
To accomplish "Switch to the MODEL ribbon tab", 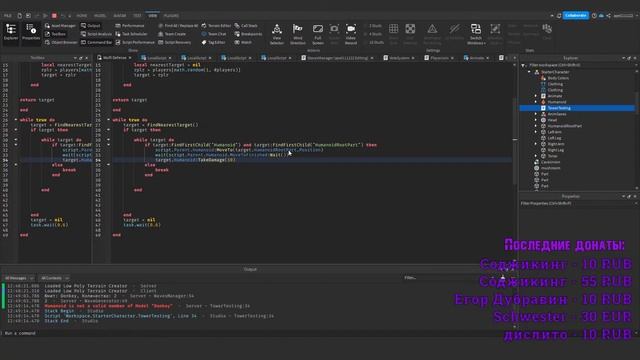I will point(100,16).
